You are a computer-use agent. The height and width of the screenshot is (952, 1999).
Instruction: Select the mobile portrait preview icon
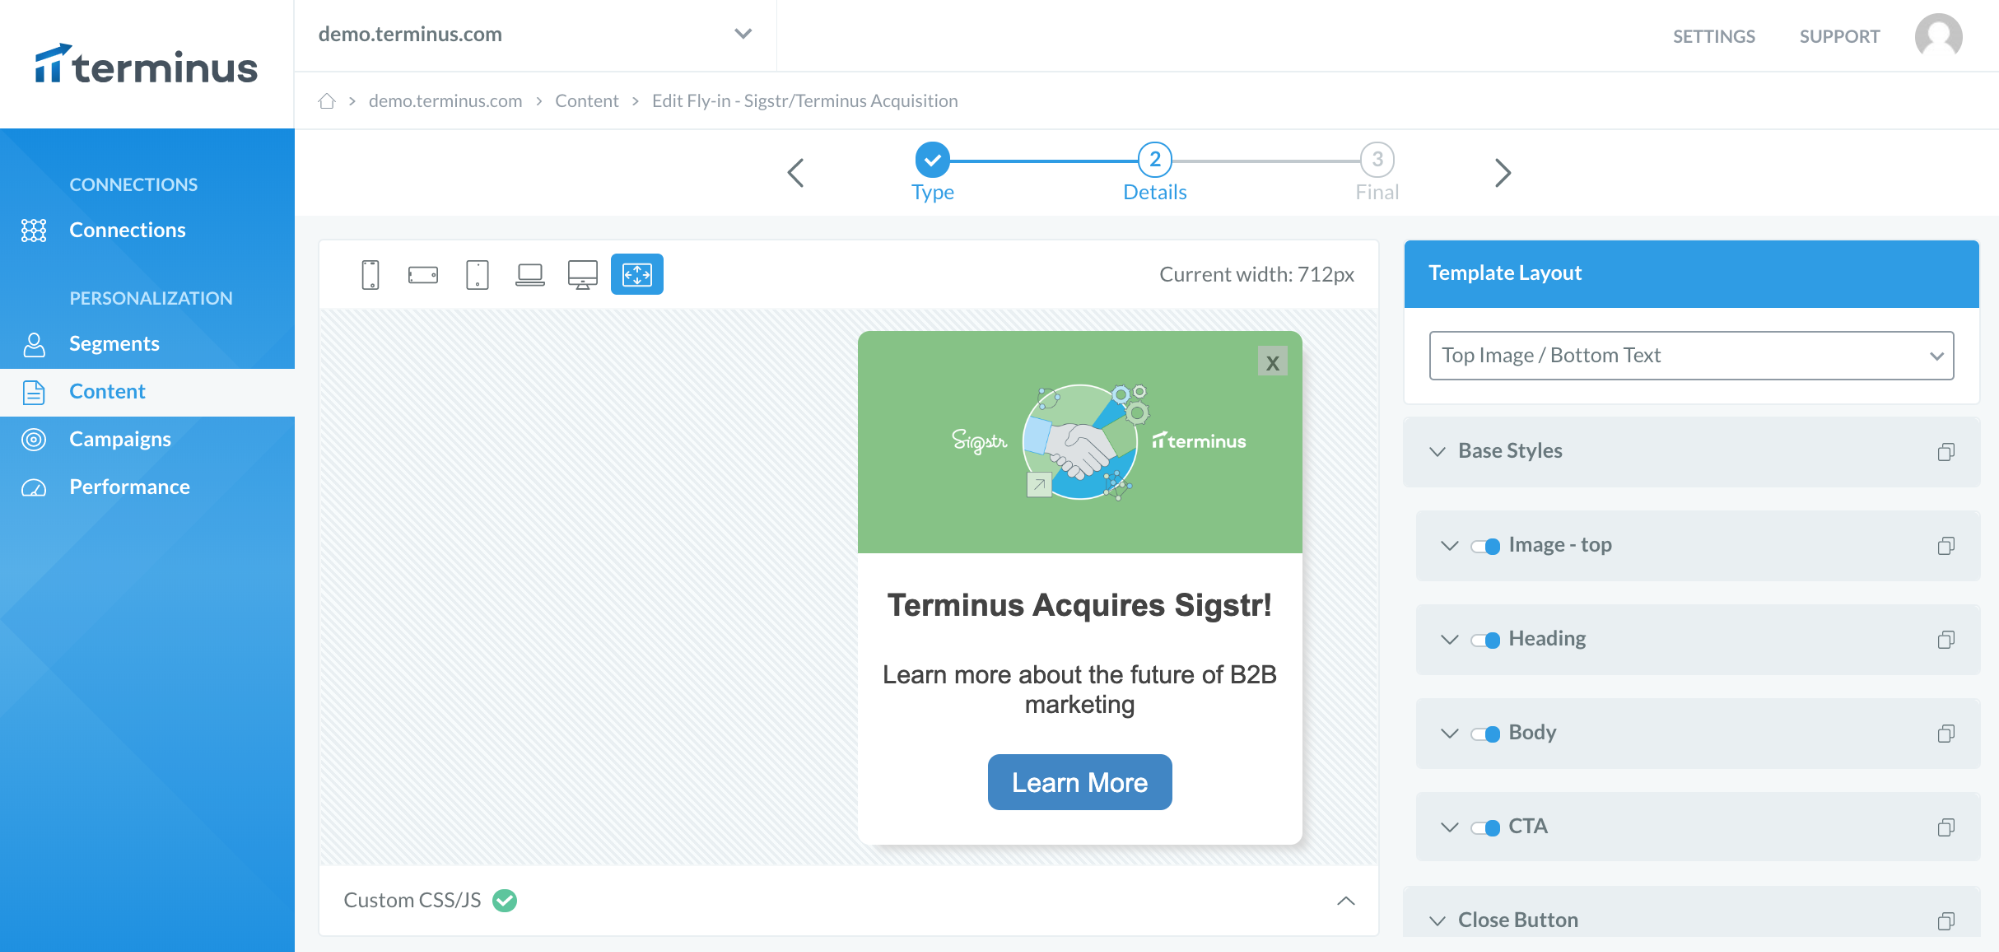tap(370, 274)
